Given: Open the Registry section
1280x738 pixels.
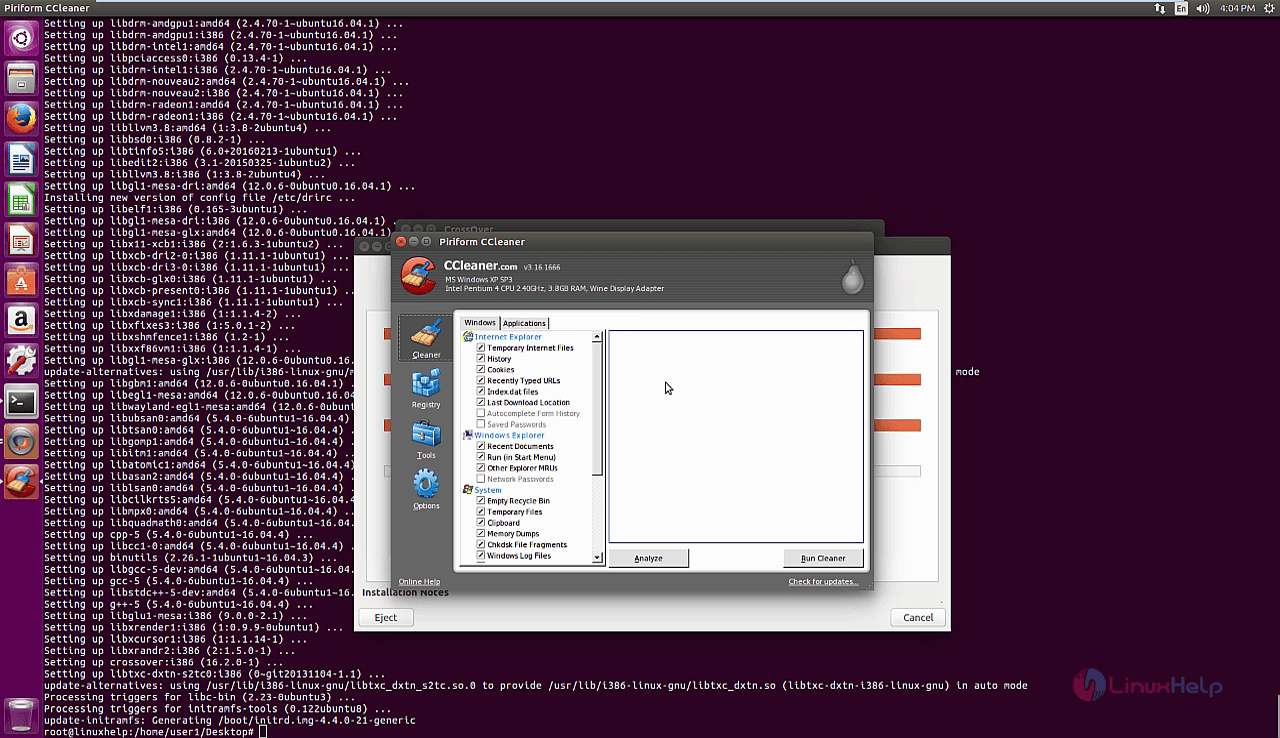Looking at the screenshot, I should [426, 388].
